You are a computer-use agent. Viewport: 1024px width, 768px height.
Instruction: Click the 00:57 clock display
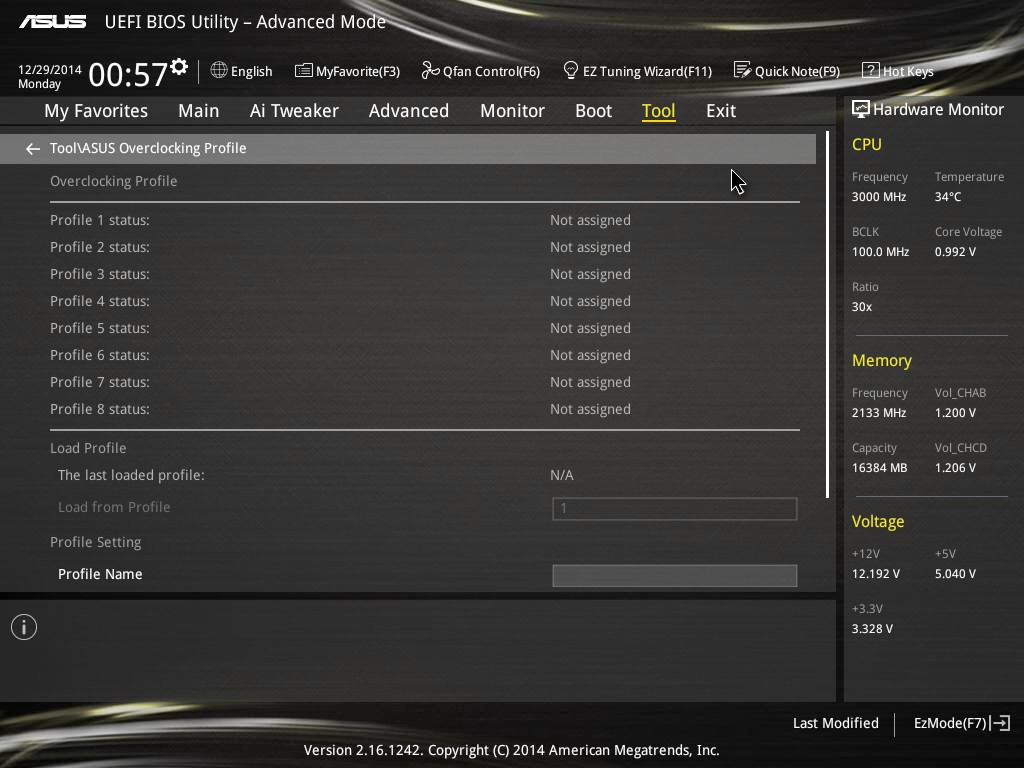(x=128, y=74)
